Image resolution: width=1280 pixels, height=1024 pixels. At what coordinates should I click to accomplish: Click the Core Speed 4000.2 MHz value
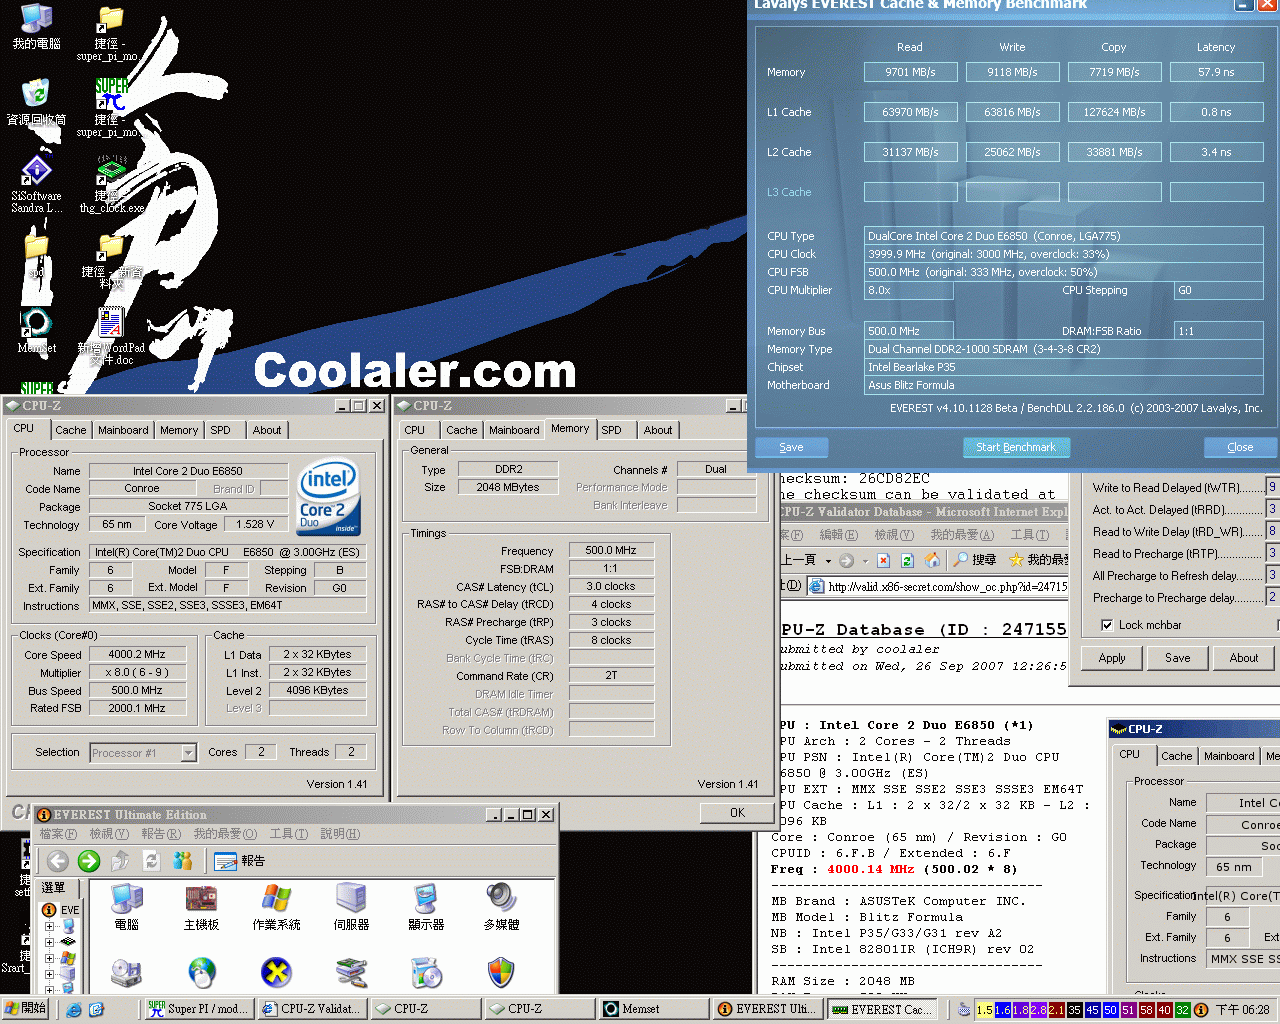coord(137,654)
